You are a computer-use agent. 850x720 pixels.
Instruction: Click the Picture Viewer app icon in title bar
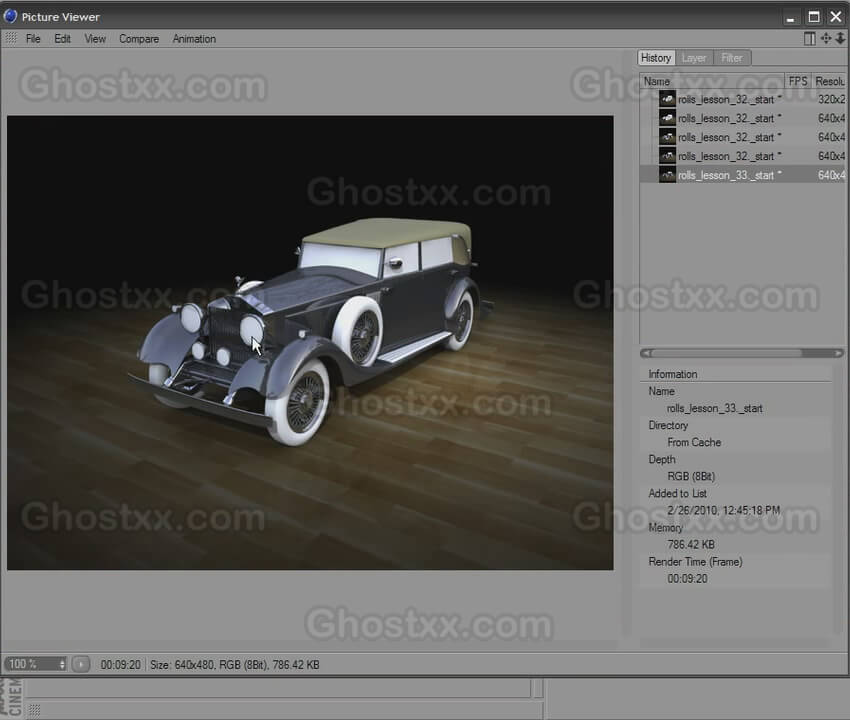tap(10, 16)
